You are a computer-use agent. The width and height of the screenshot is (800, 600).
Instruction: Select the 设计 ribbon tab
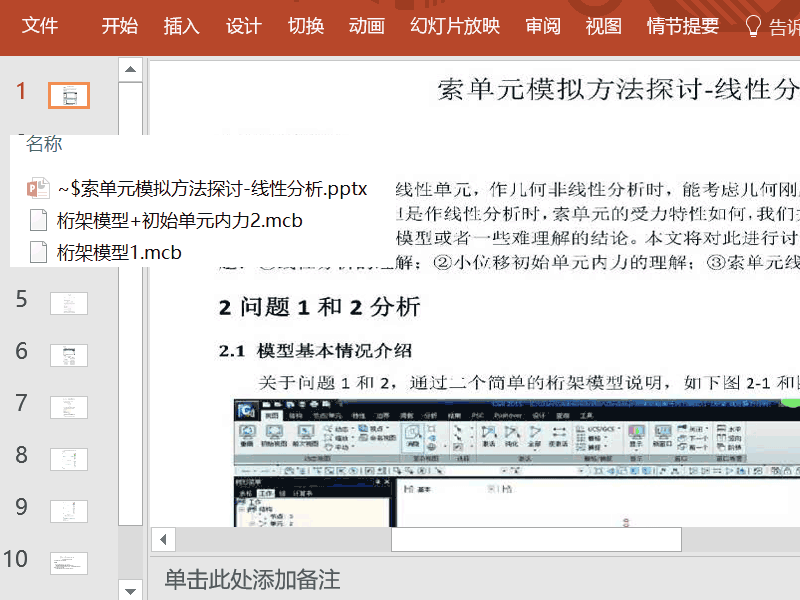coord(243,26)
